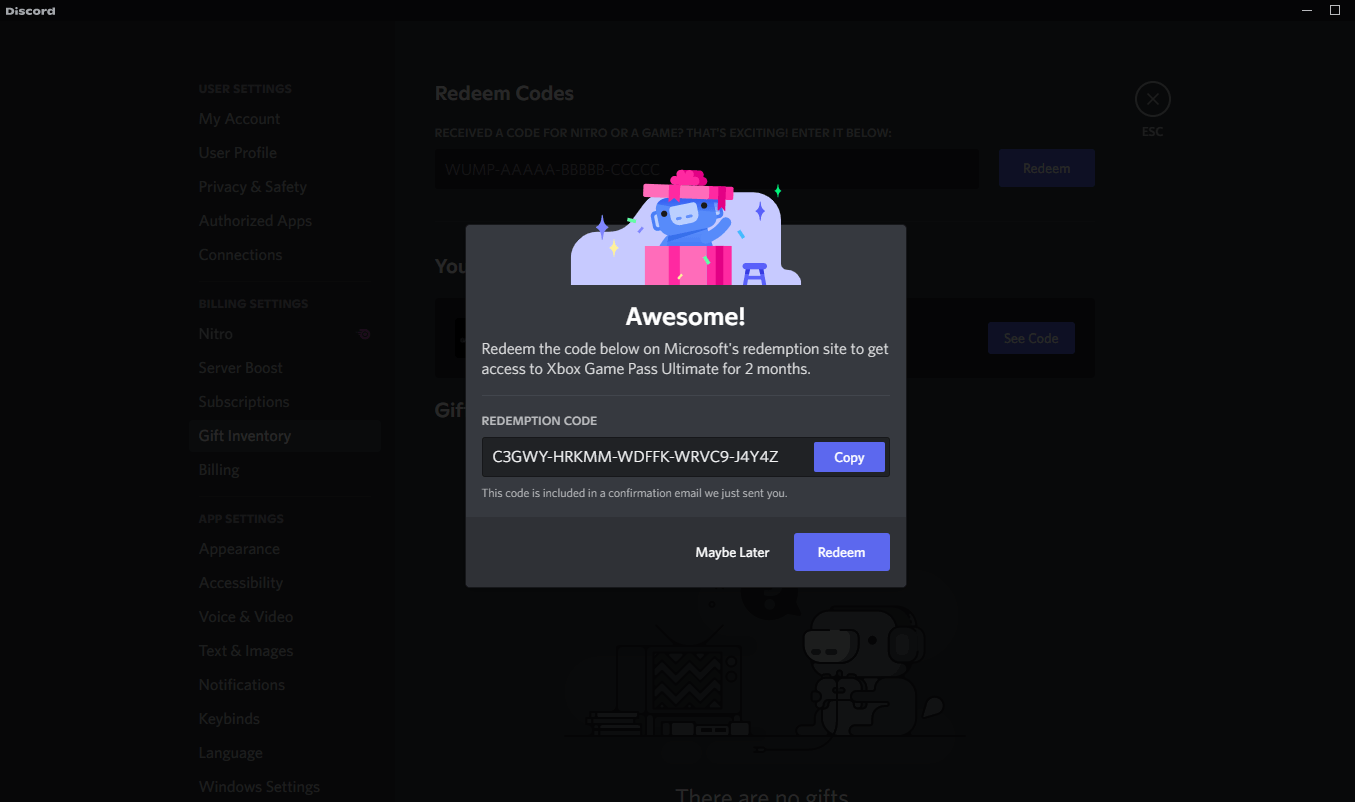Open Appearance settings
The image size is (1355, 802).
click(284, 549)
